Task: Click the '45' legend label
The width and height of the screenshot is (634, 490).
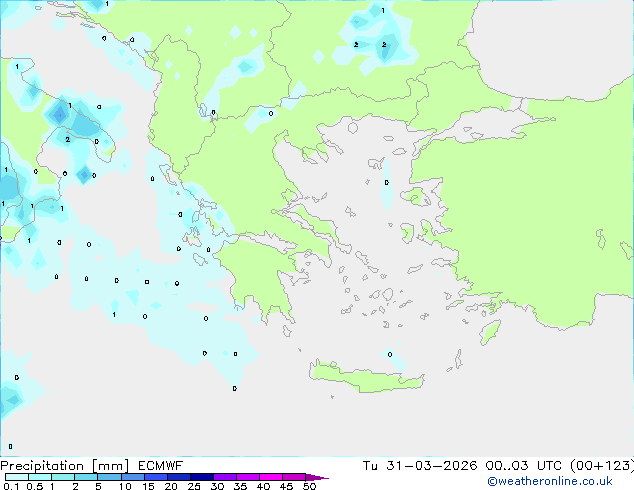Action: point(286,486)
